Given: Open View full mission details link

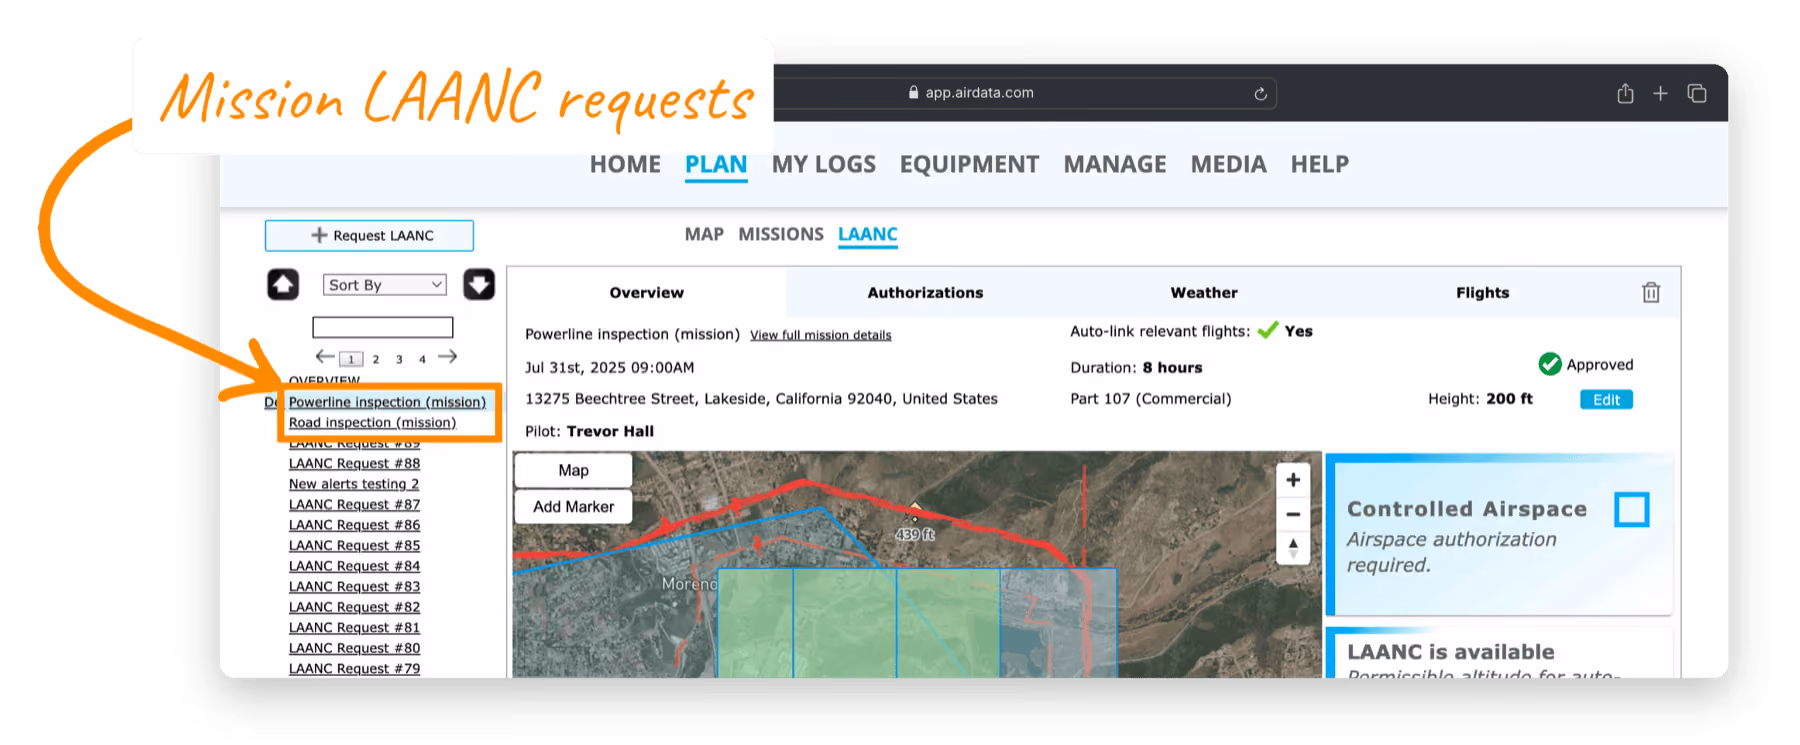Looking at the screenshot, I should click(x=820, y=335).
